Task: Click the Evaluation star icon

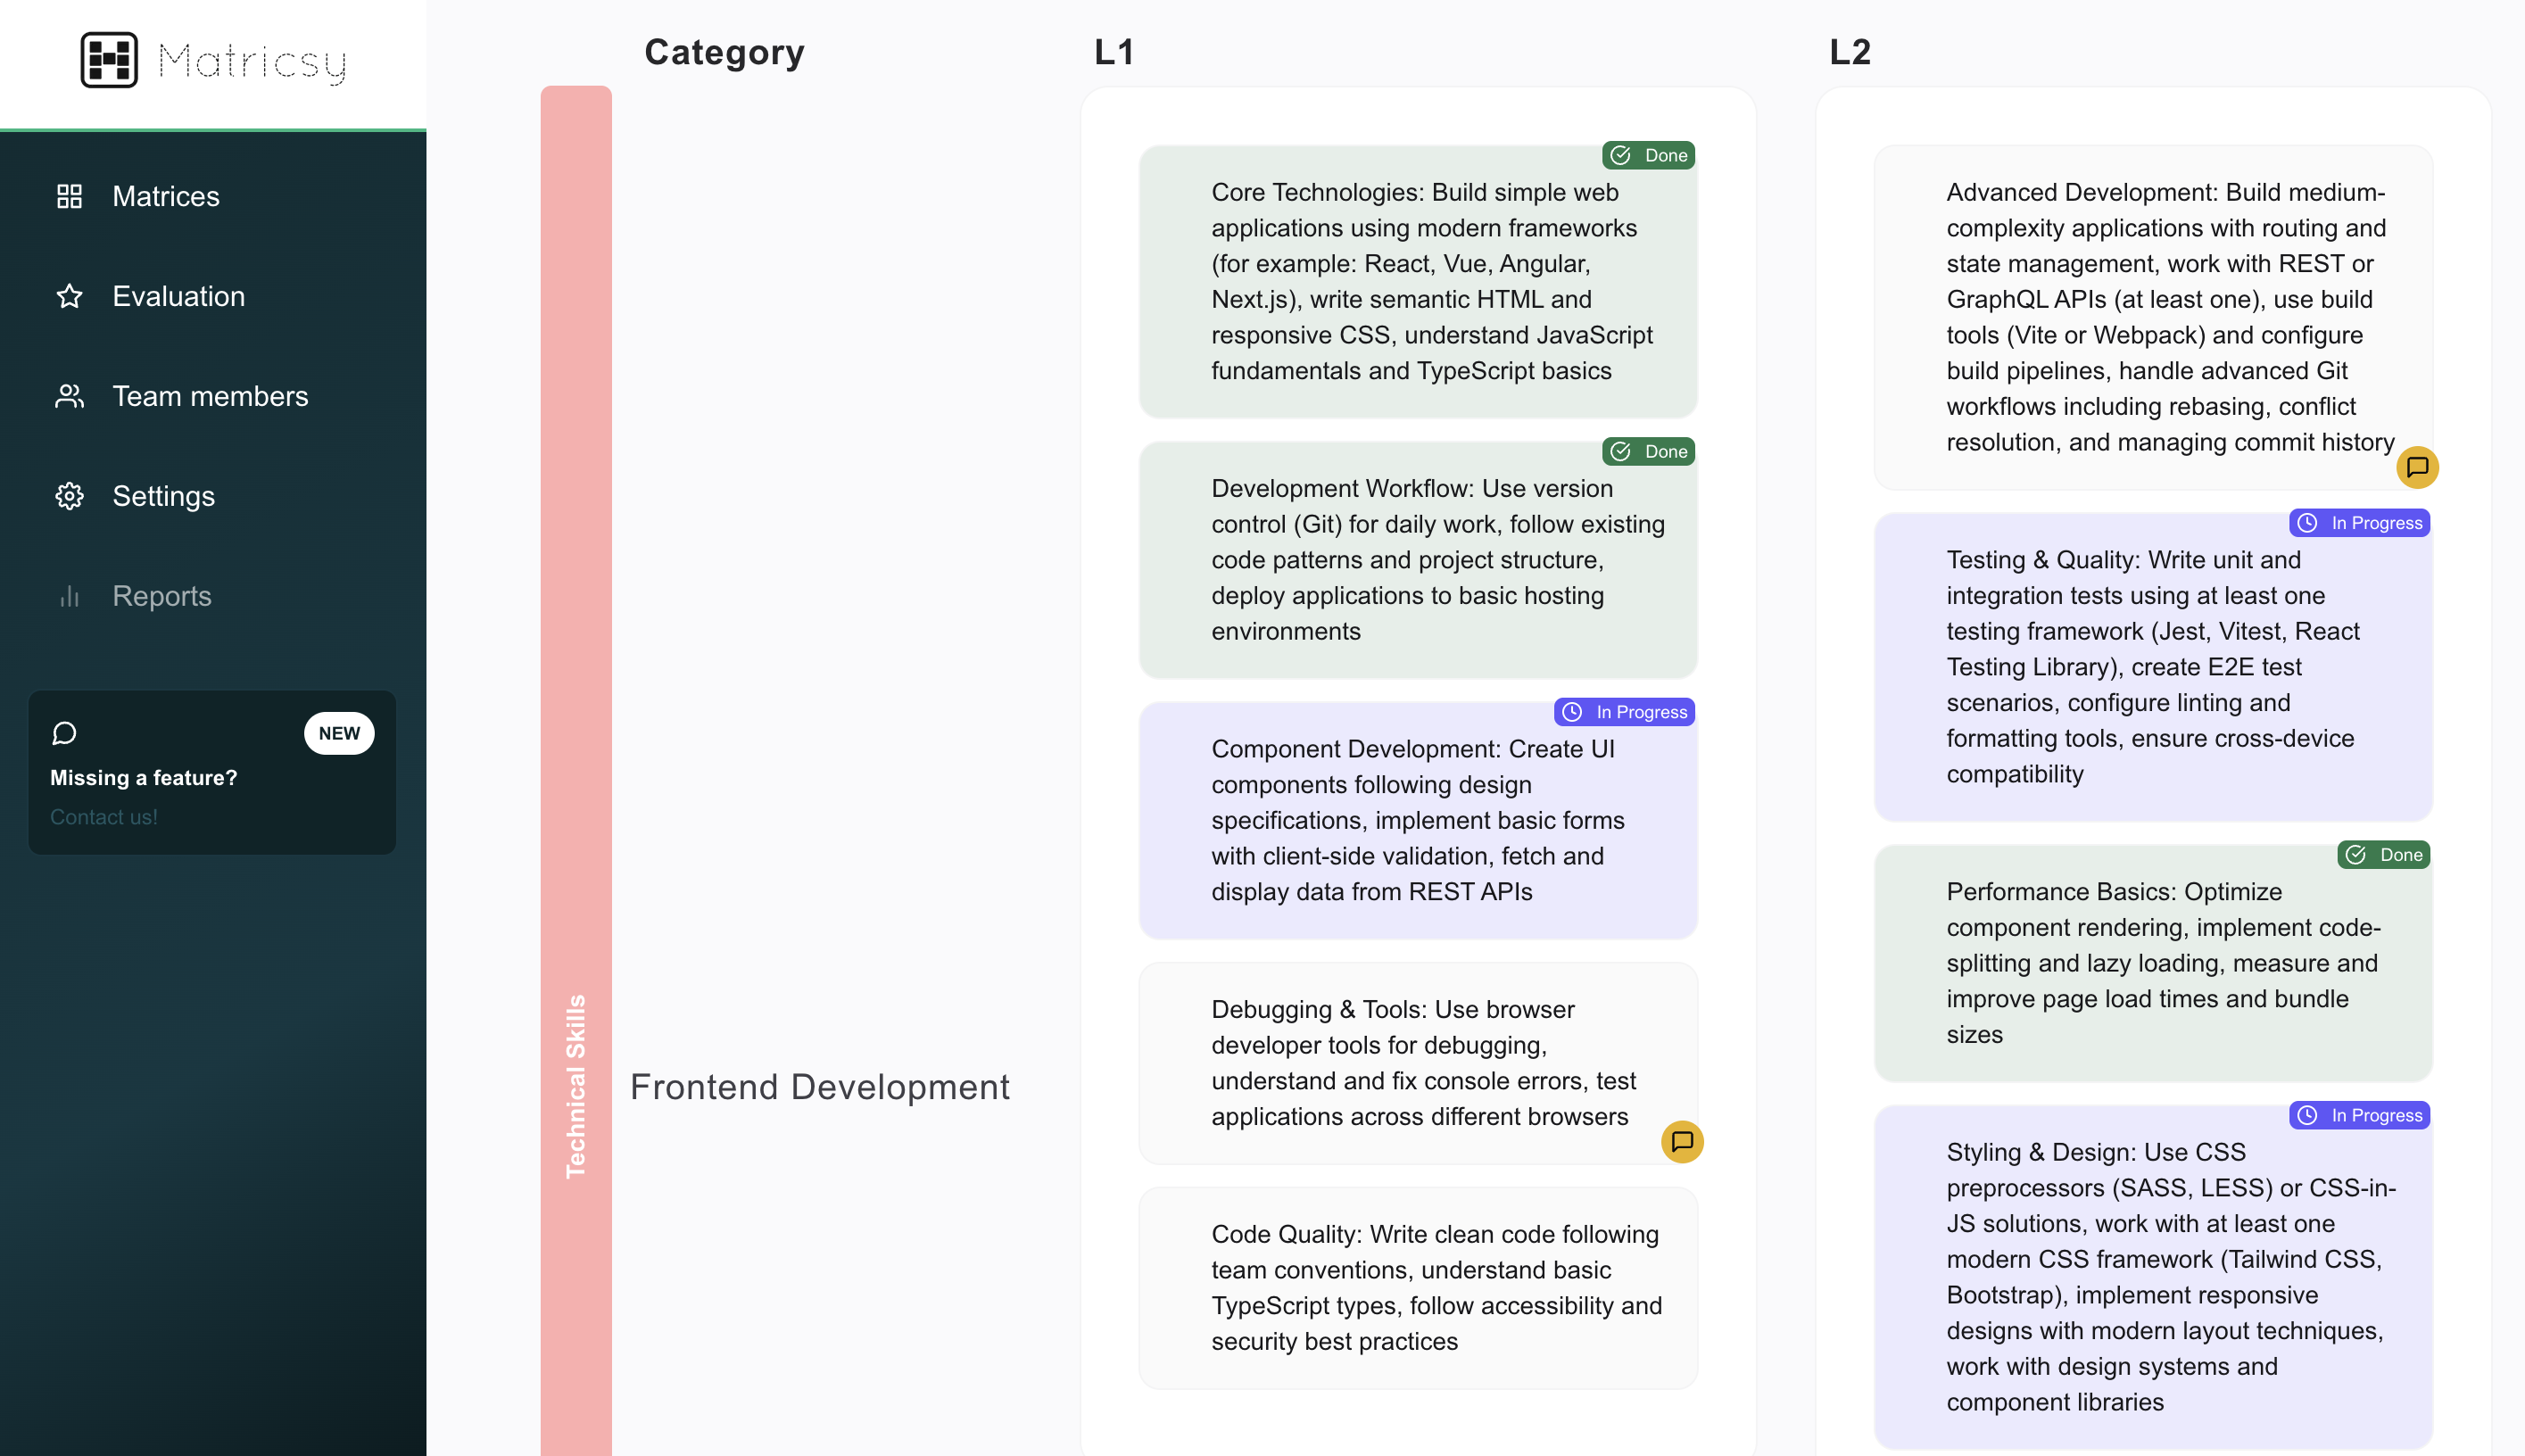Action: pyautogui.click(x=69, y=296)
